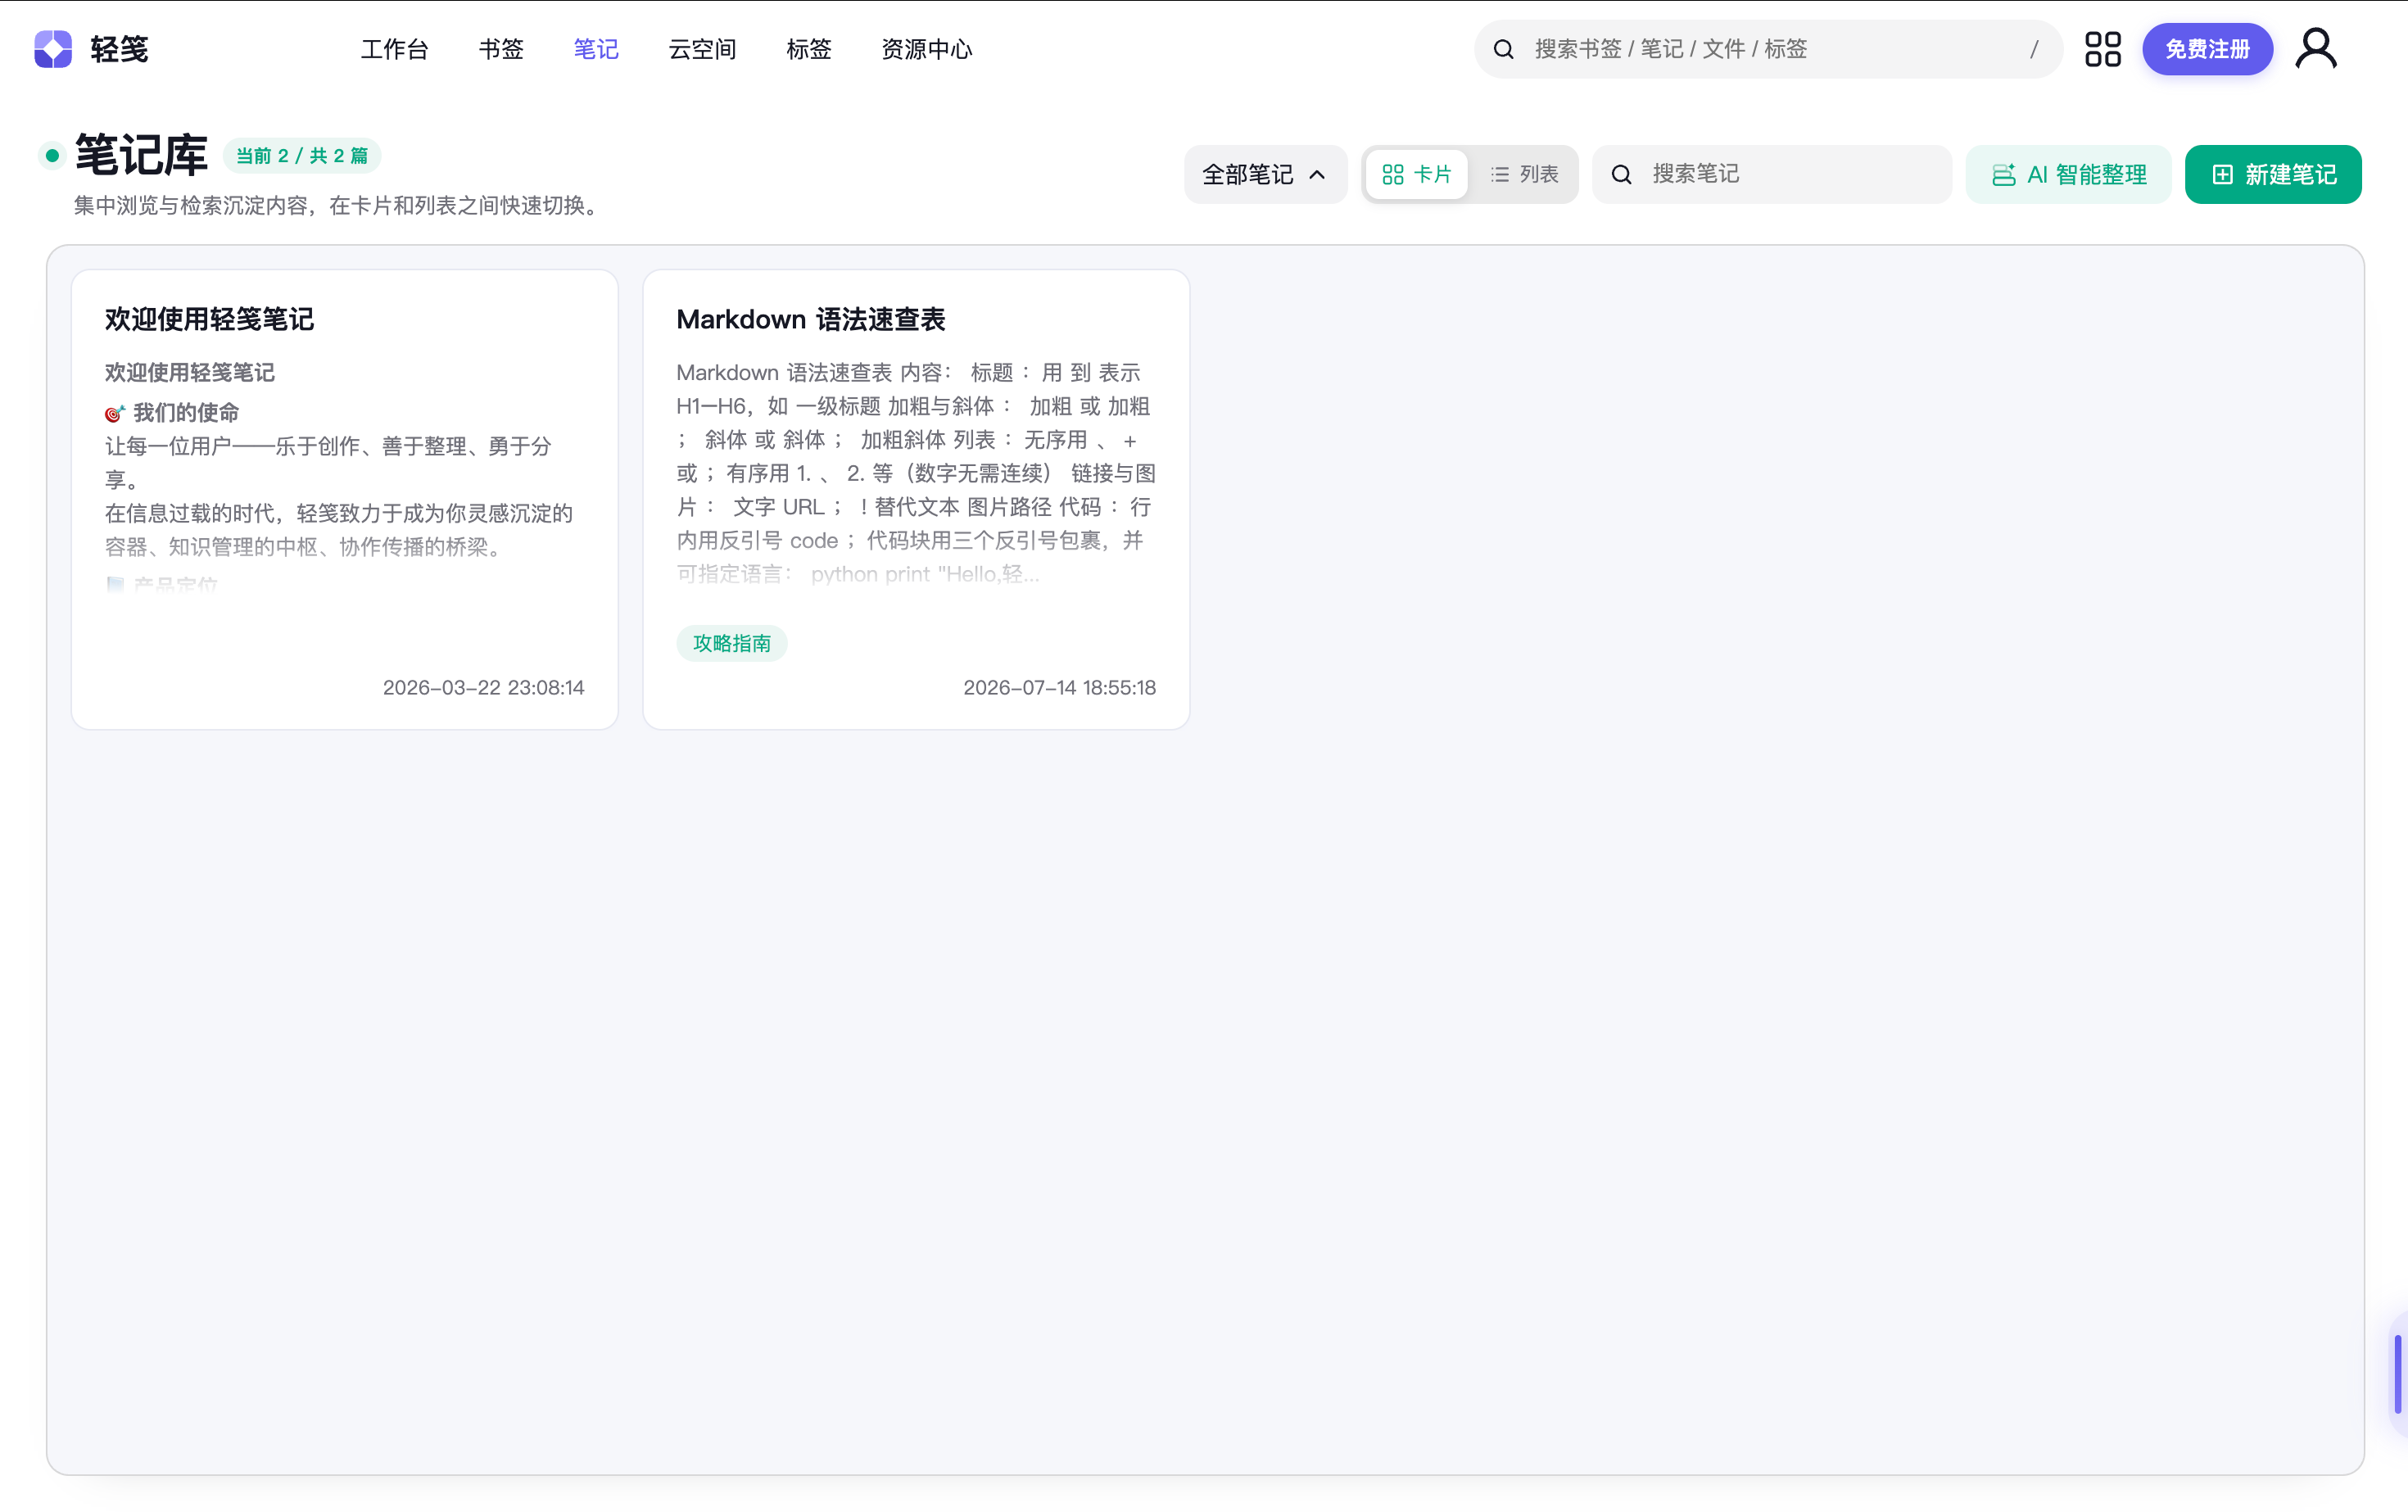Screen dimensions: 2408x1512
Task: Open the apps grid icon
Action: click(2102, 49)
